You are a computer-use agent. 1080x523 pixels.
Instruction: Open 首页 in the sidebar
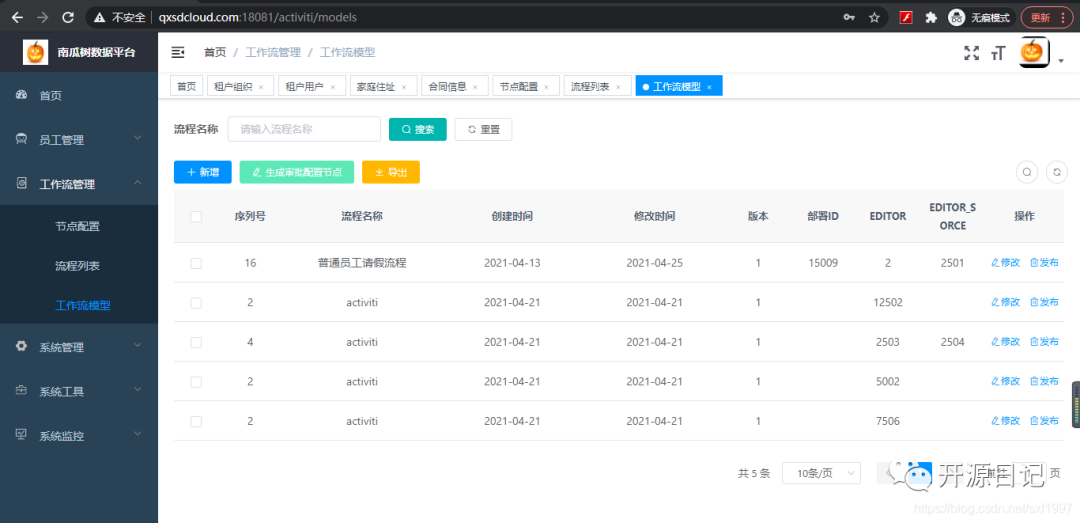click(79, 96)
